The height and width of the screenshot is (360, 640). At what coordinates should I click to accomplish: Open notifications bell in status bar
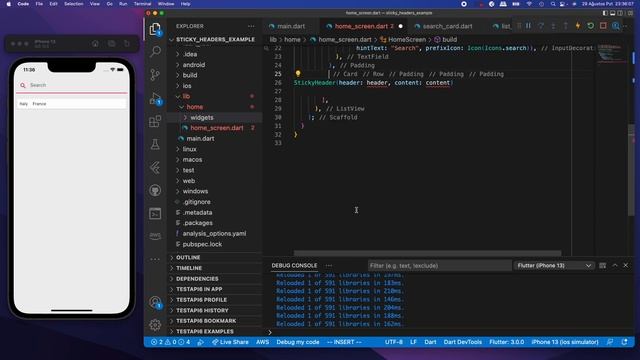click(x=624, y=342)
